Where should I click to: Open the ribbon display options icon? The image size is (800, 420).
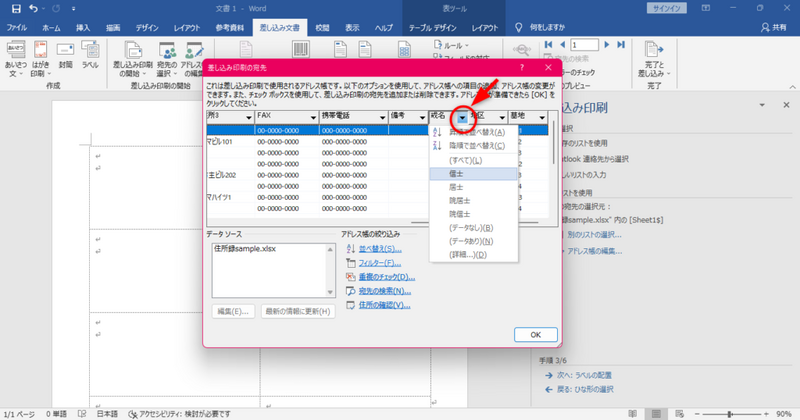tap(706, 8)
